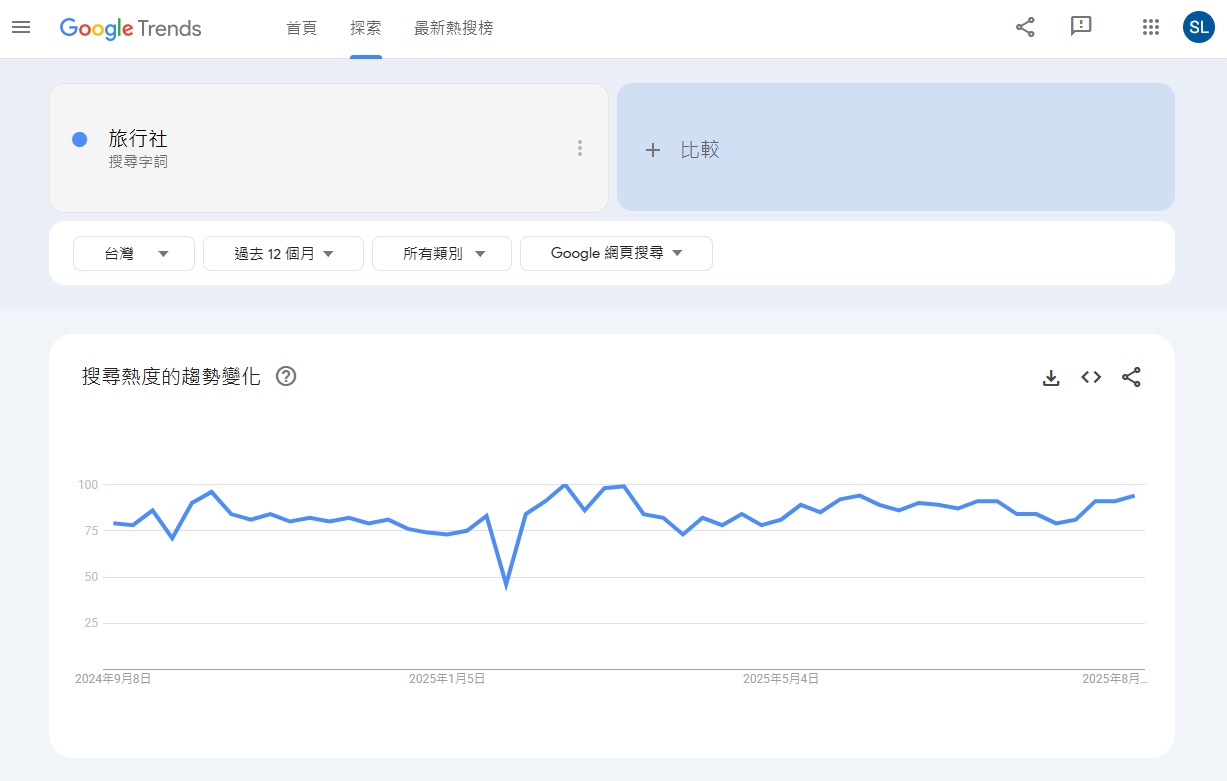Viewport: 1227px width, 781px height.
Task: Open the 過去 12 個月 time range dropdown
Action: pyautogui.click(x=283, y=254)
